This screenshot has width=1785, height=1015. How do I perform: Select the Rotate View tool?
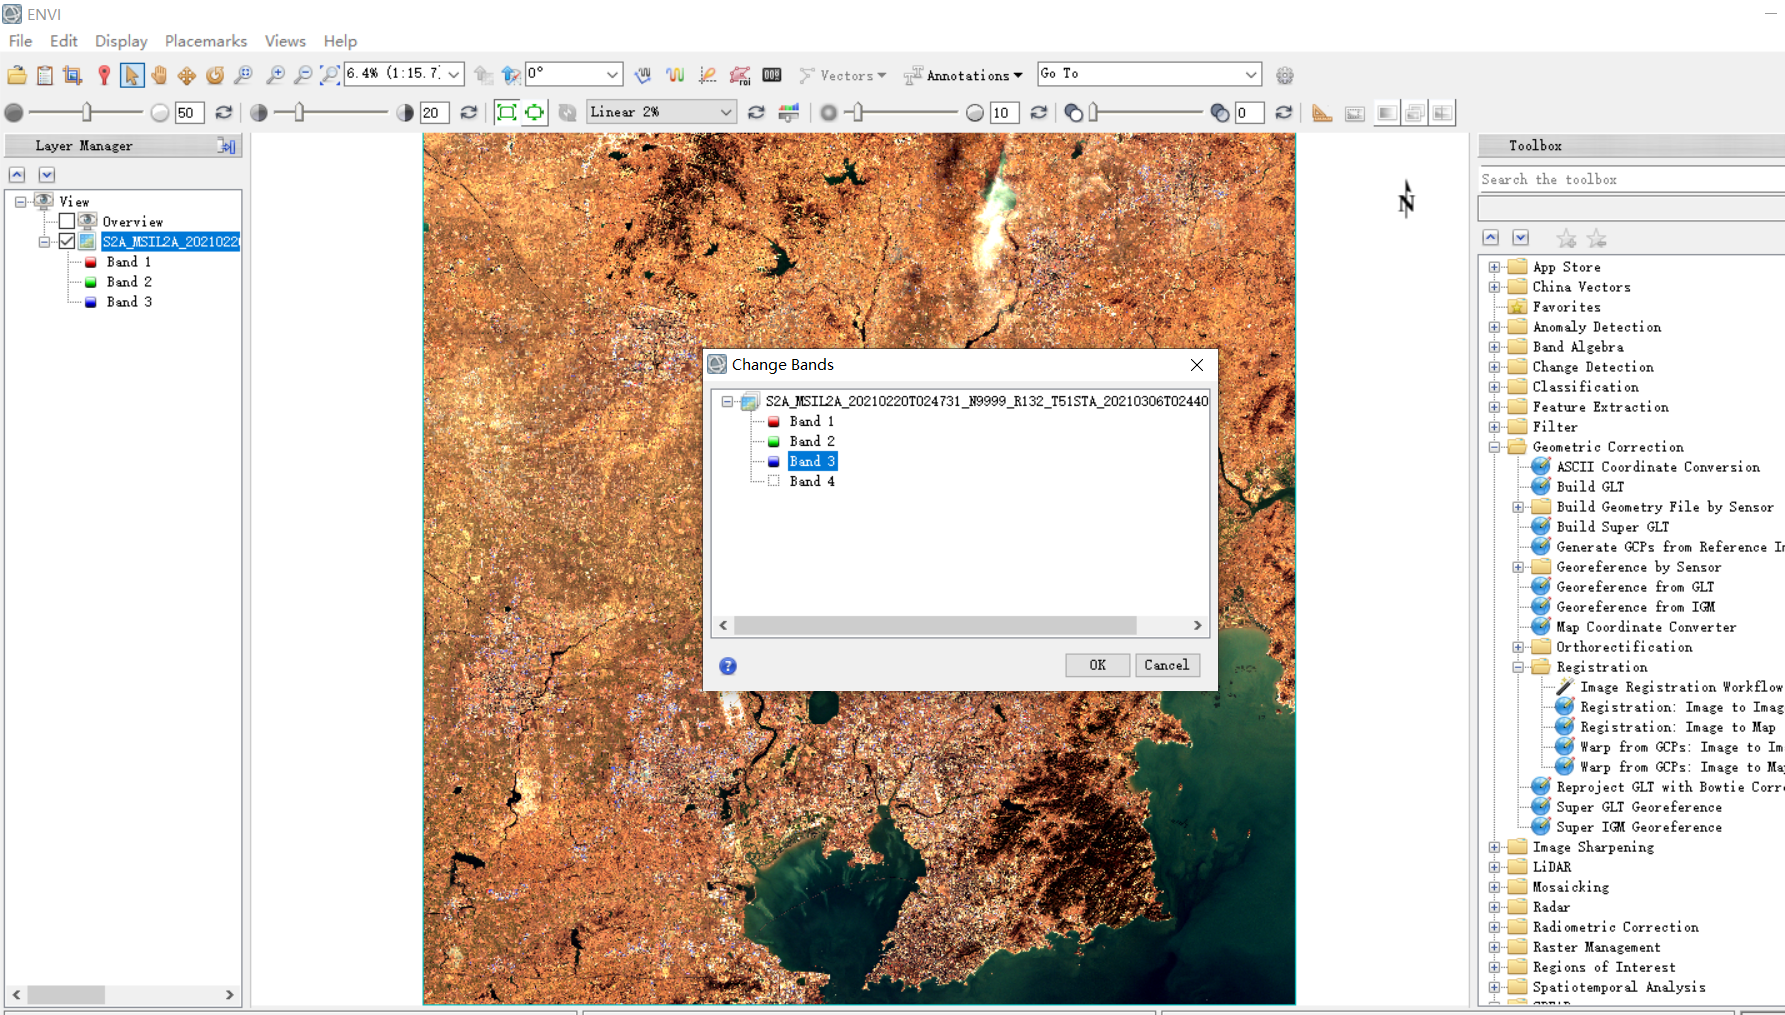tap(215, 74)
